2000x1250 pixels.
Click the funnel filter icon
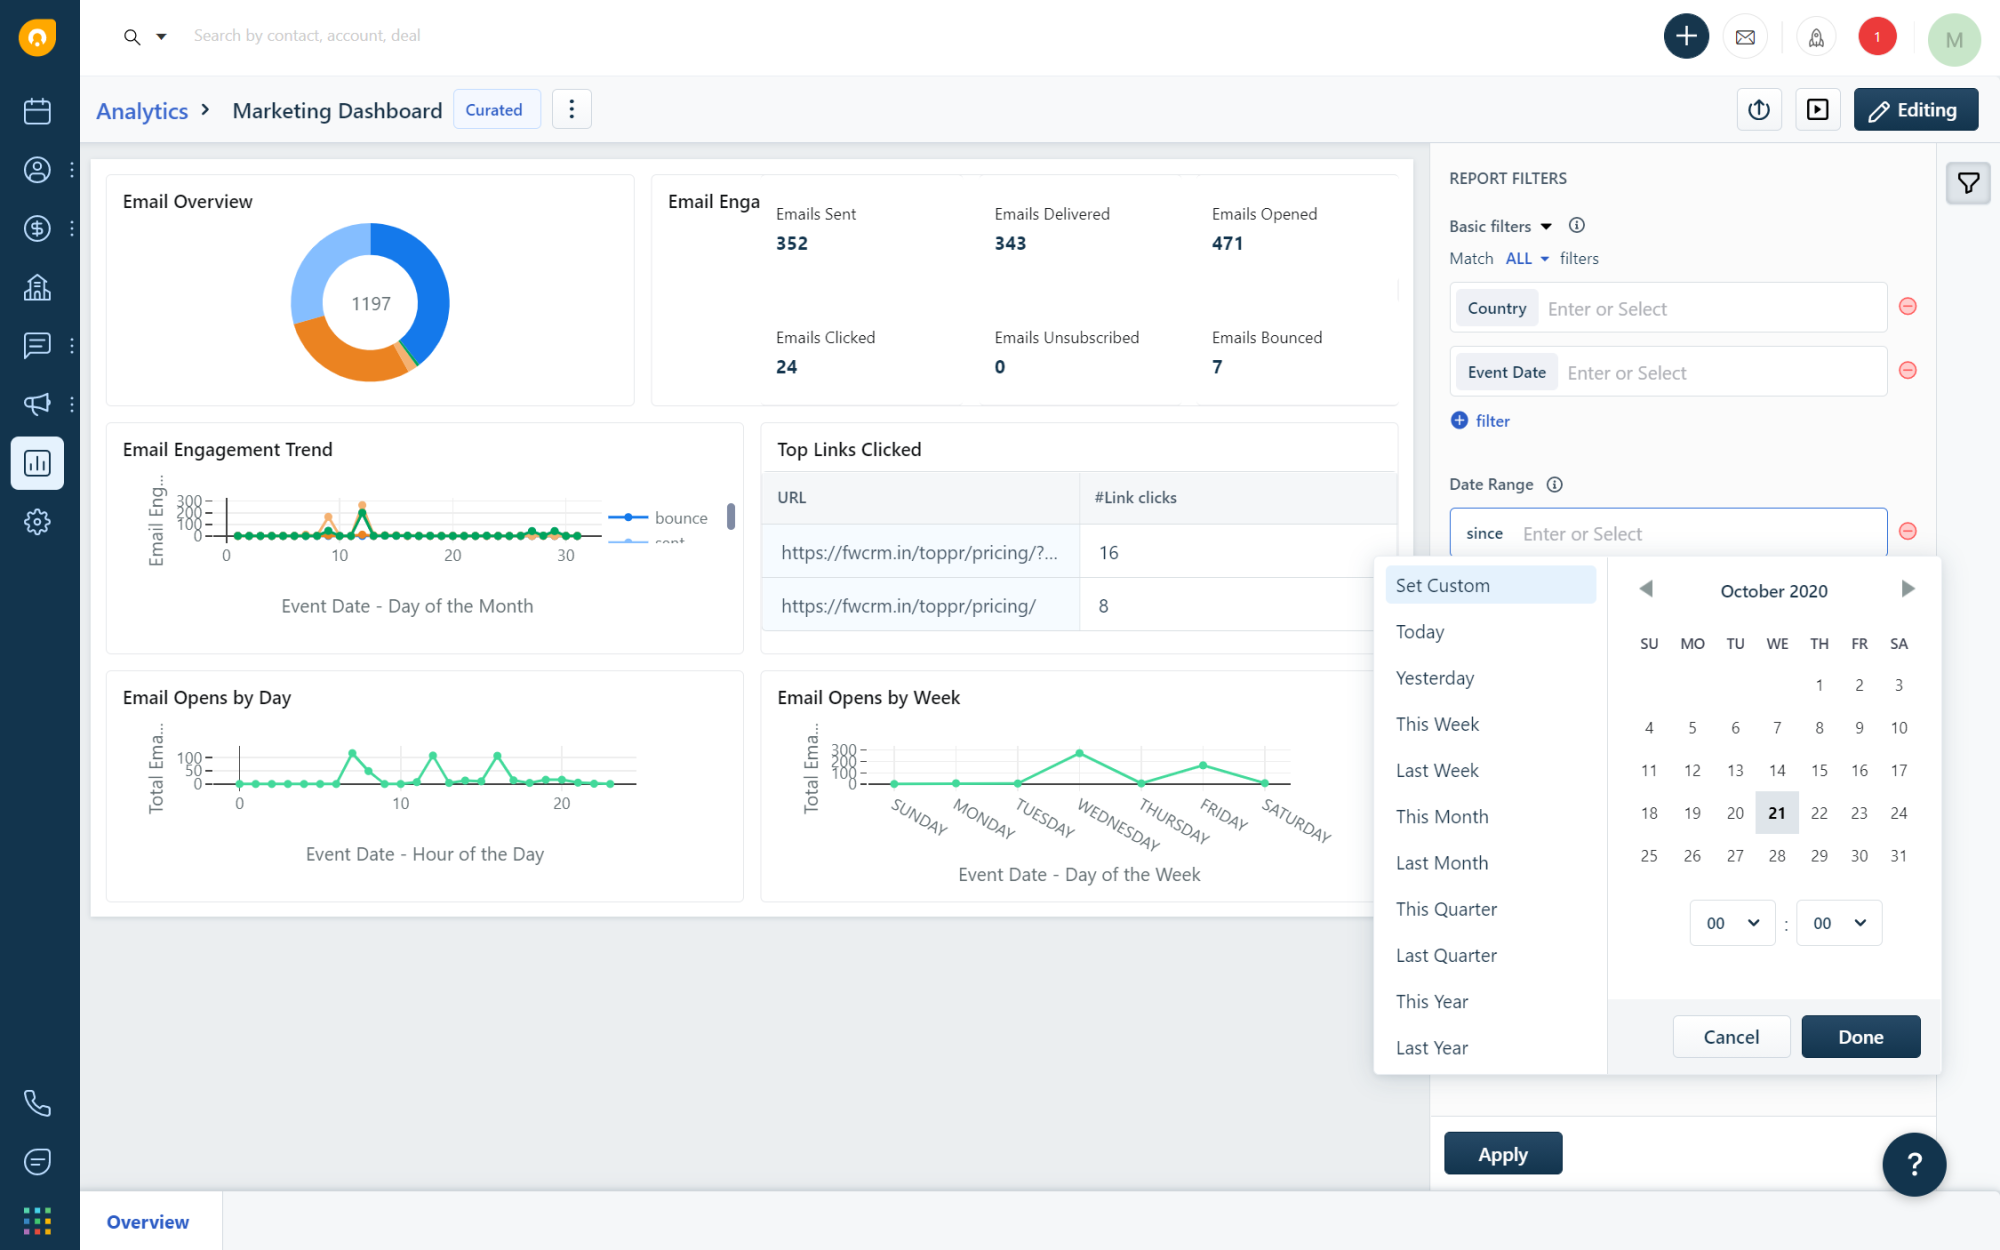pos(1968,183)
